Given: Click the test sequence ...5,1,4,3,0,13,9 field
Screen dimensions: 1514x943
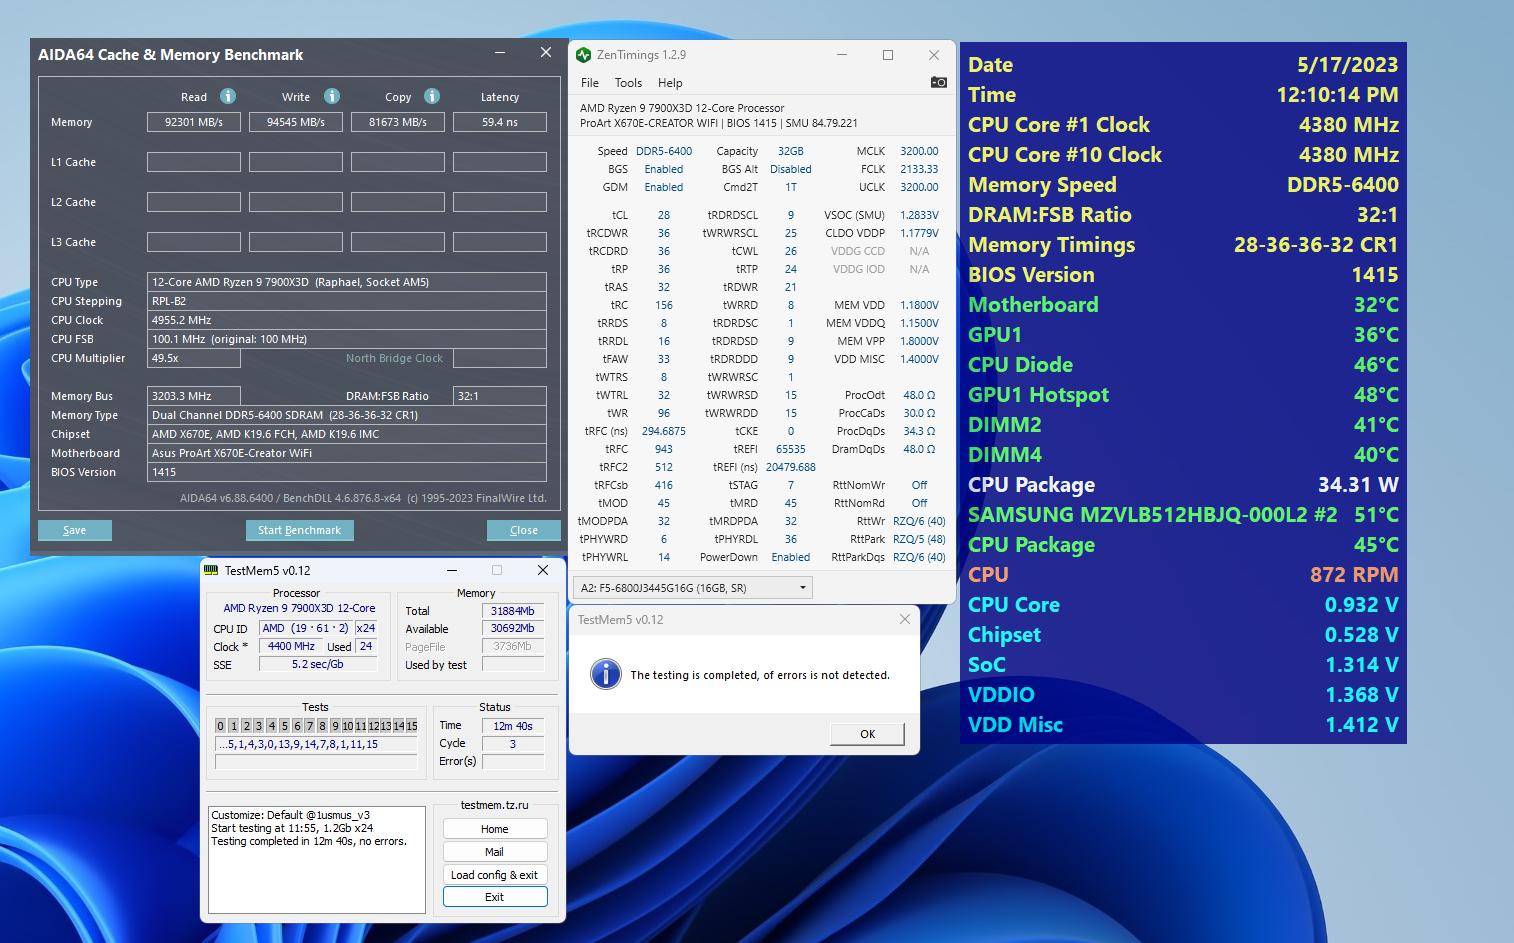Looking at the screenshot, I should pos(316,744).
